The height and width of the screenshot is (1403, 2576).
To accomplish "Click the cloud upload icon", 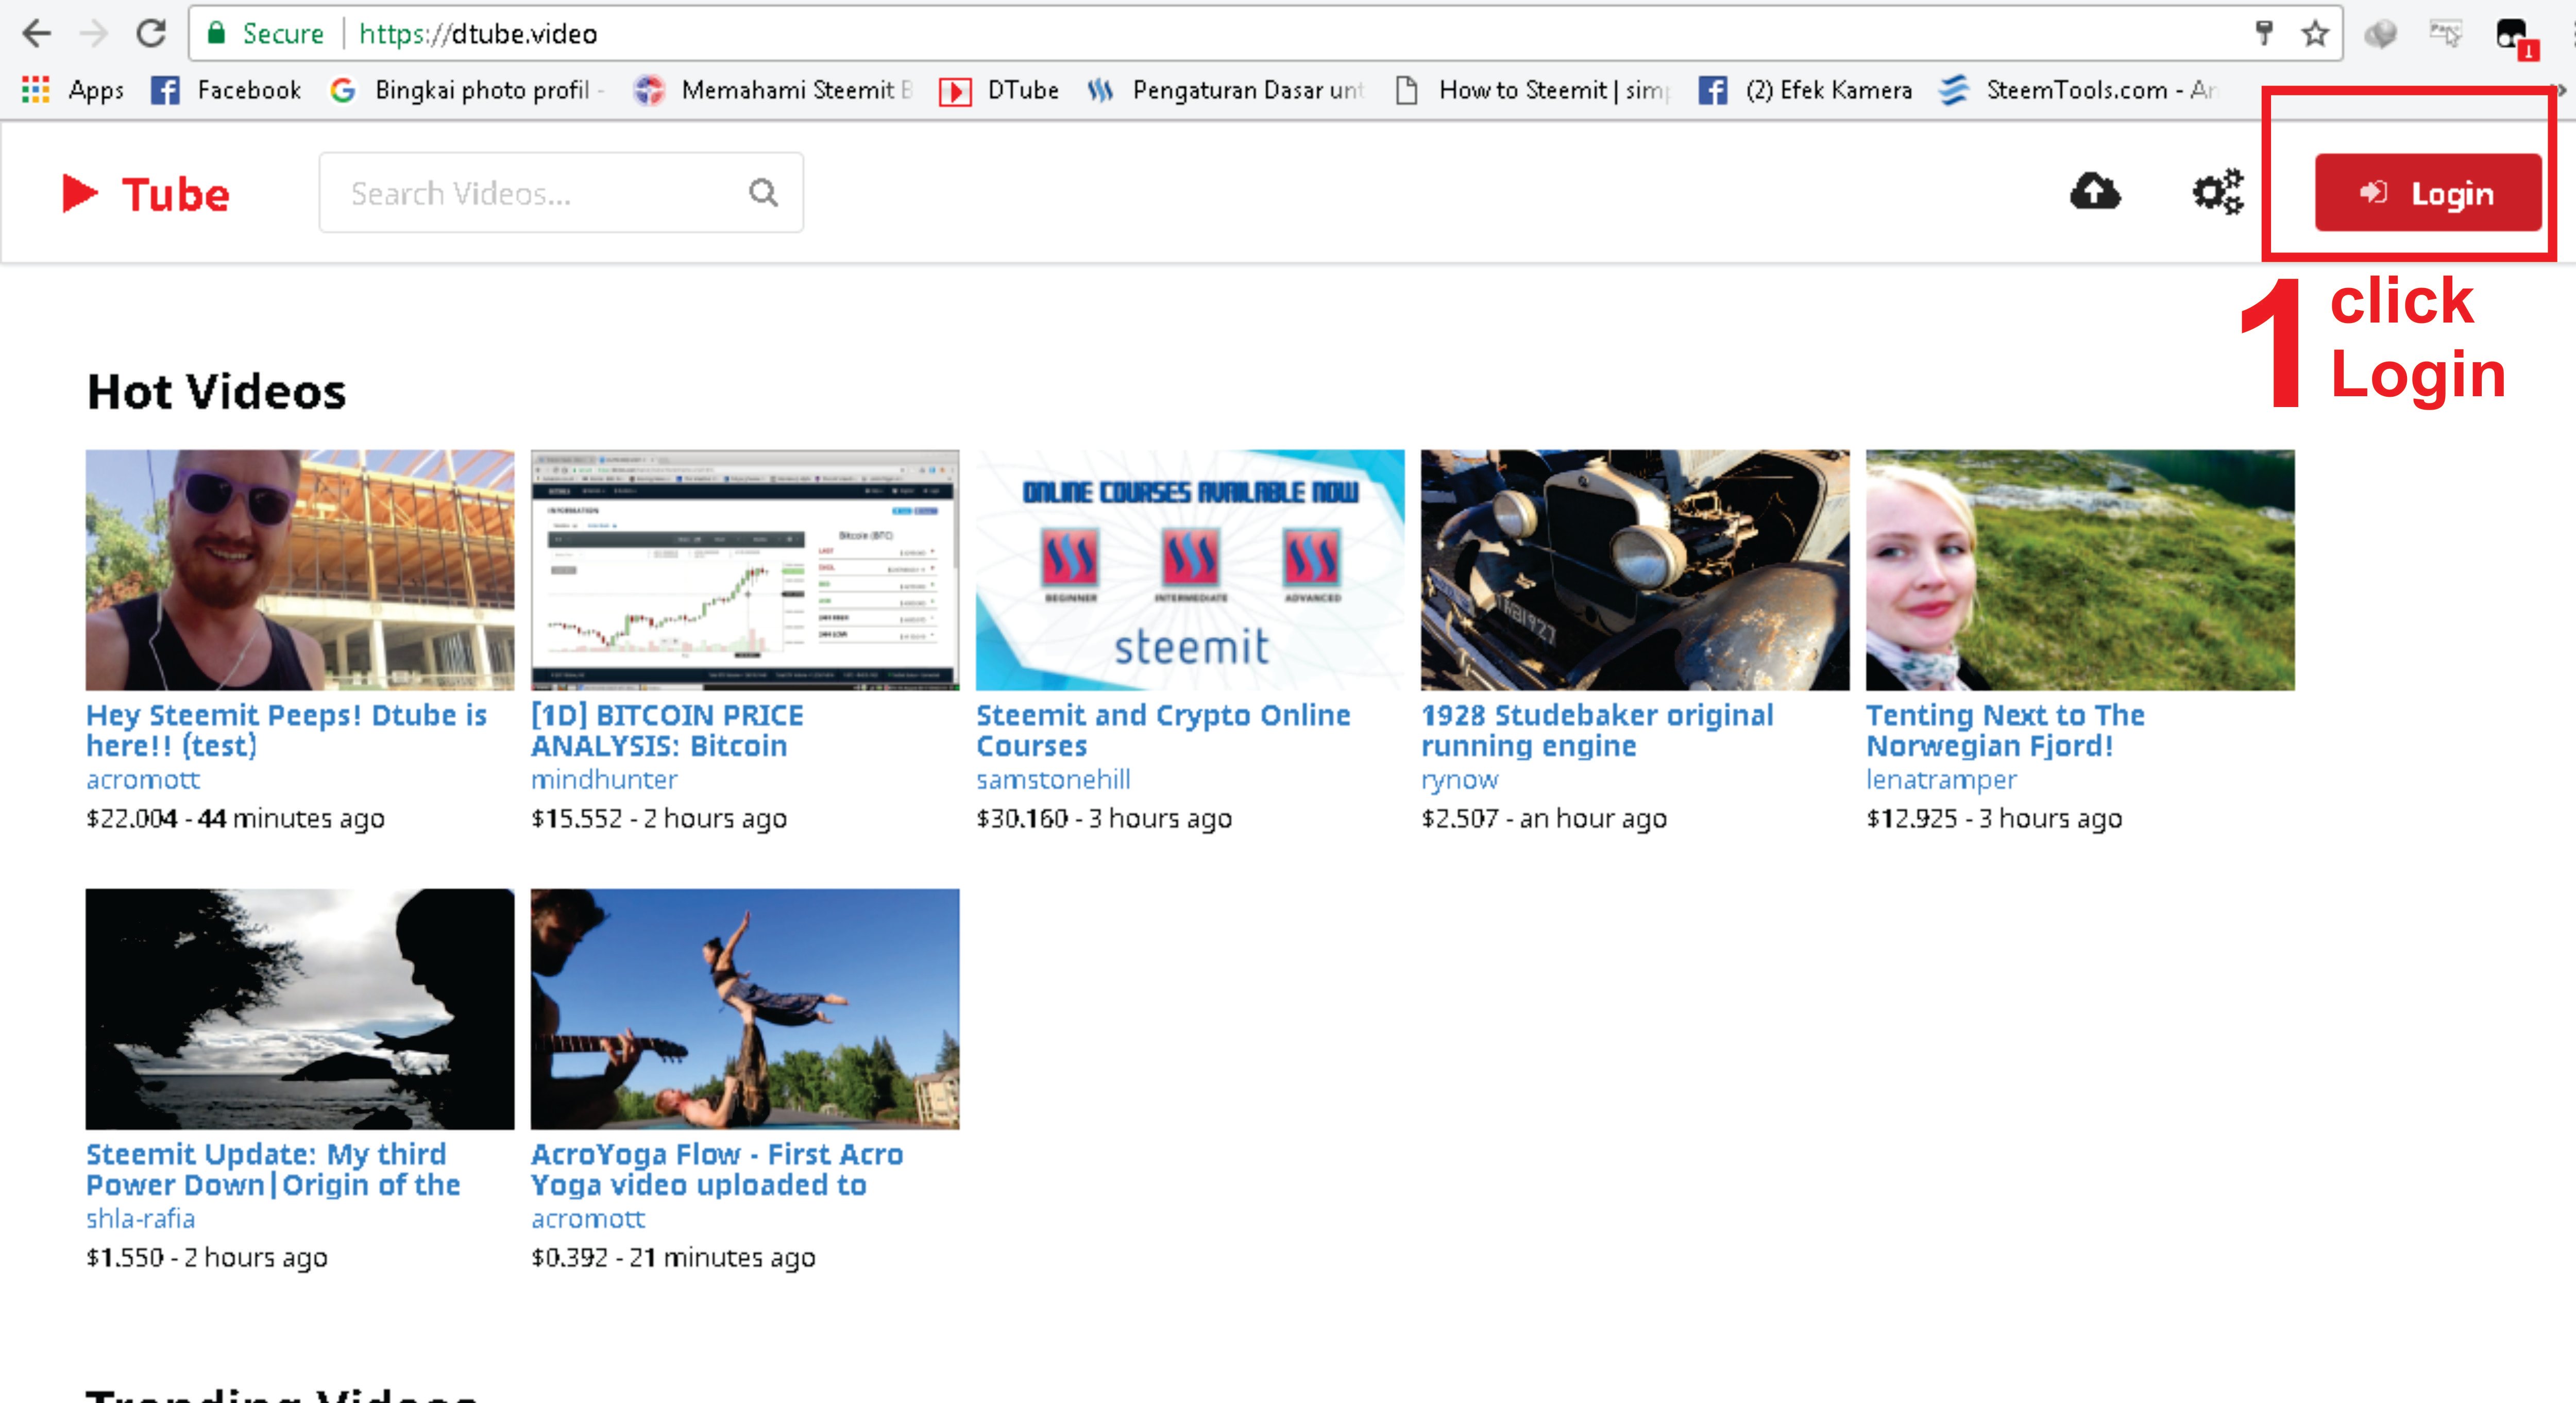I will (2095, 191).
